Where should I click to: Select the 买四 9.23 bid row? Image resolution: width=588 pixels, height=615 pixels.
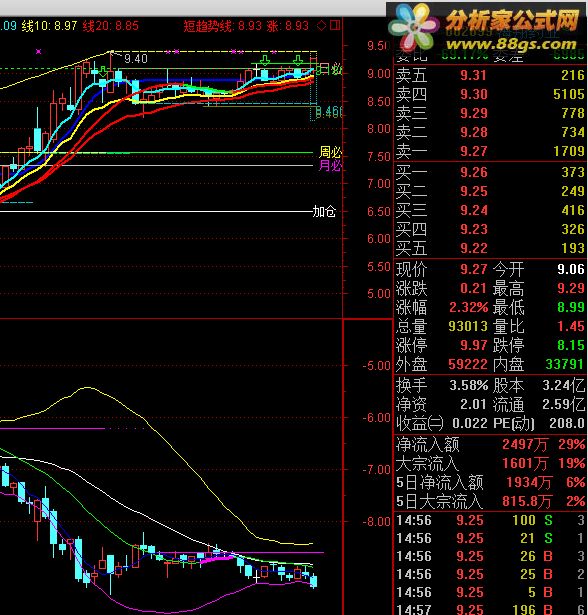pyautogui.click(x=490, y=229)
